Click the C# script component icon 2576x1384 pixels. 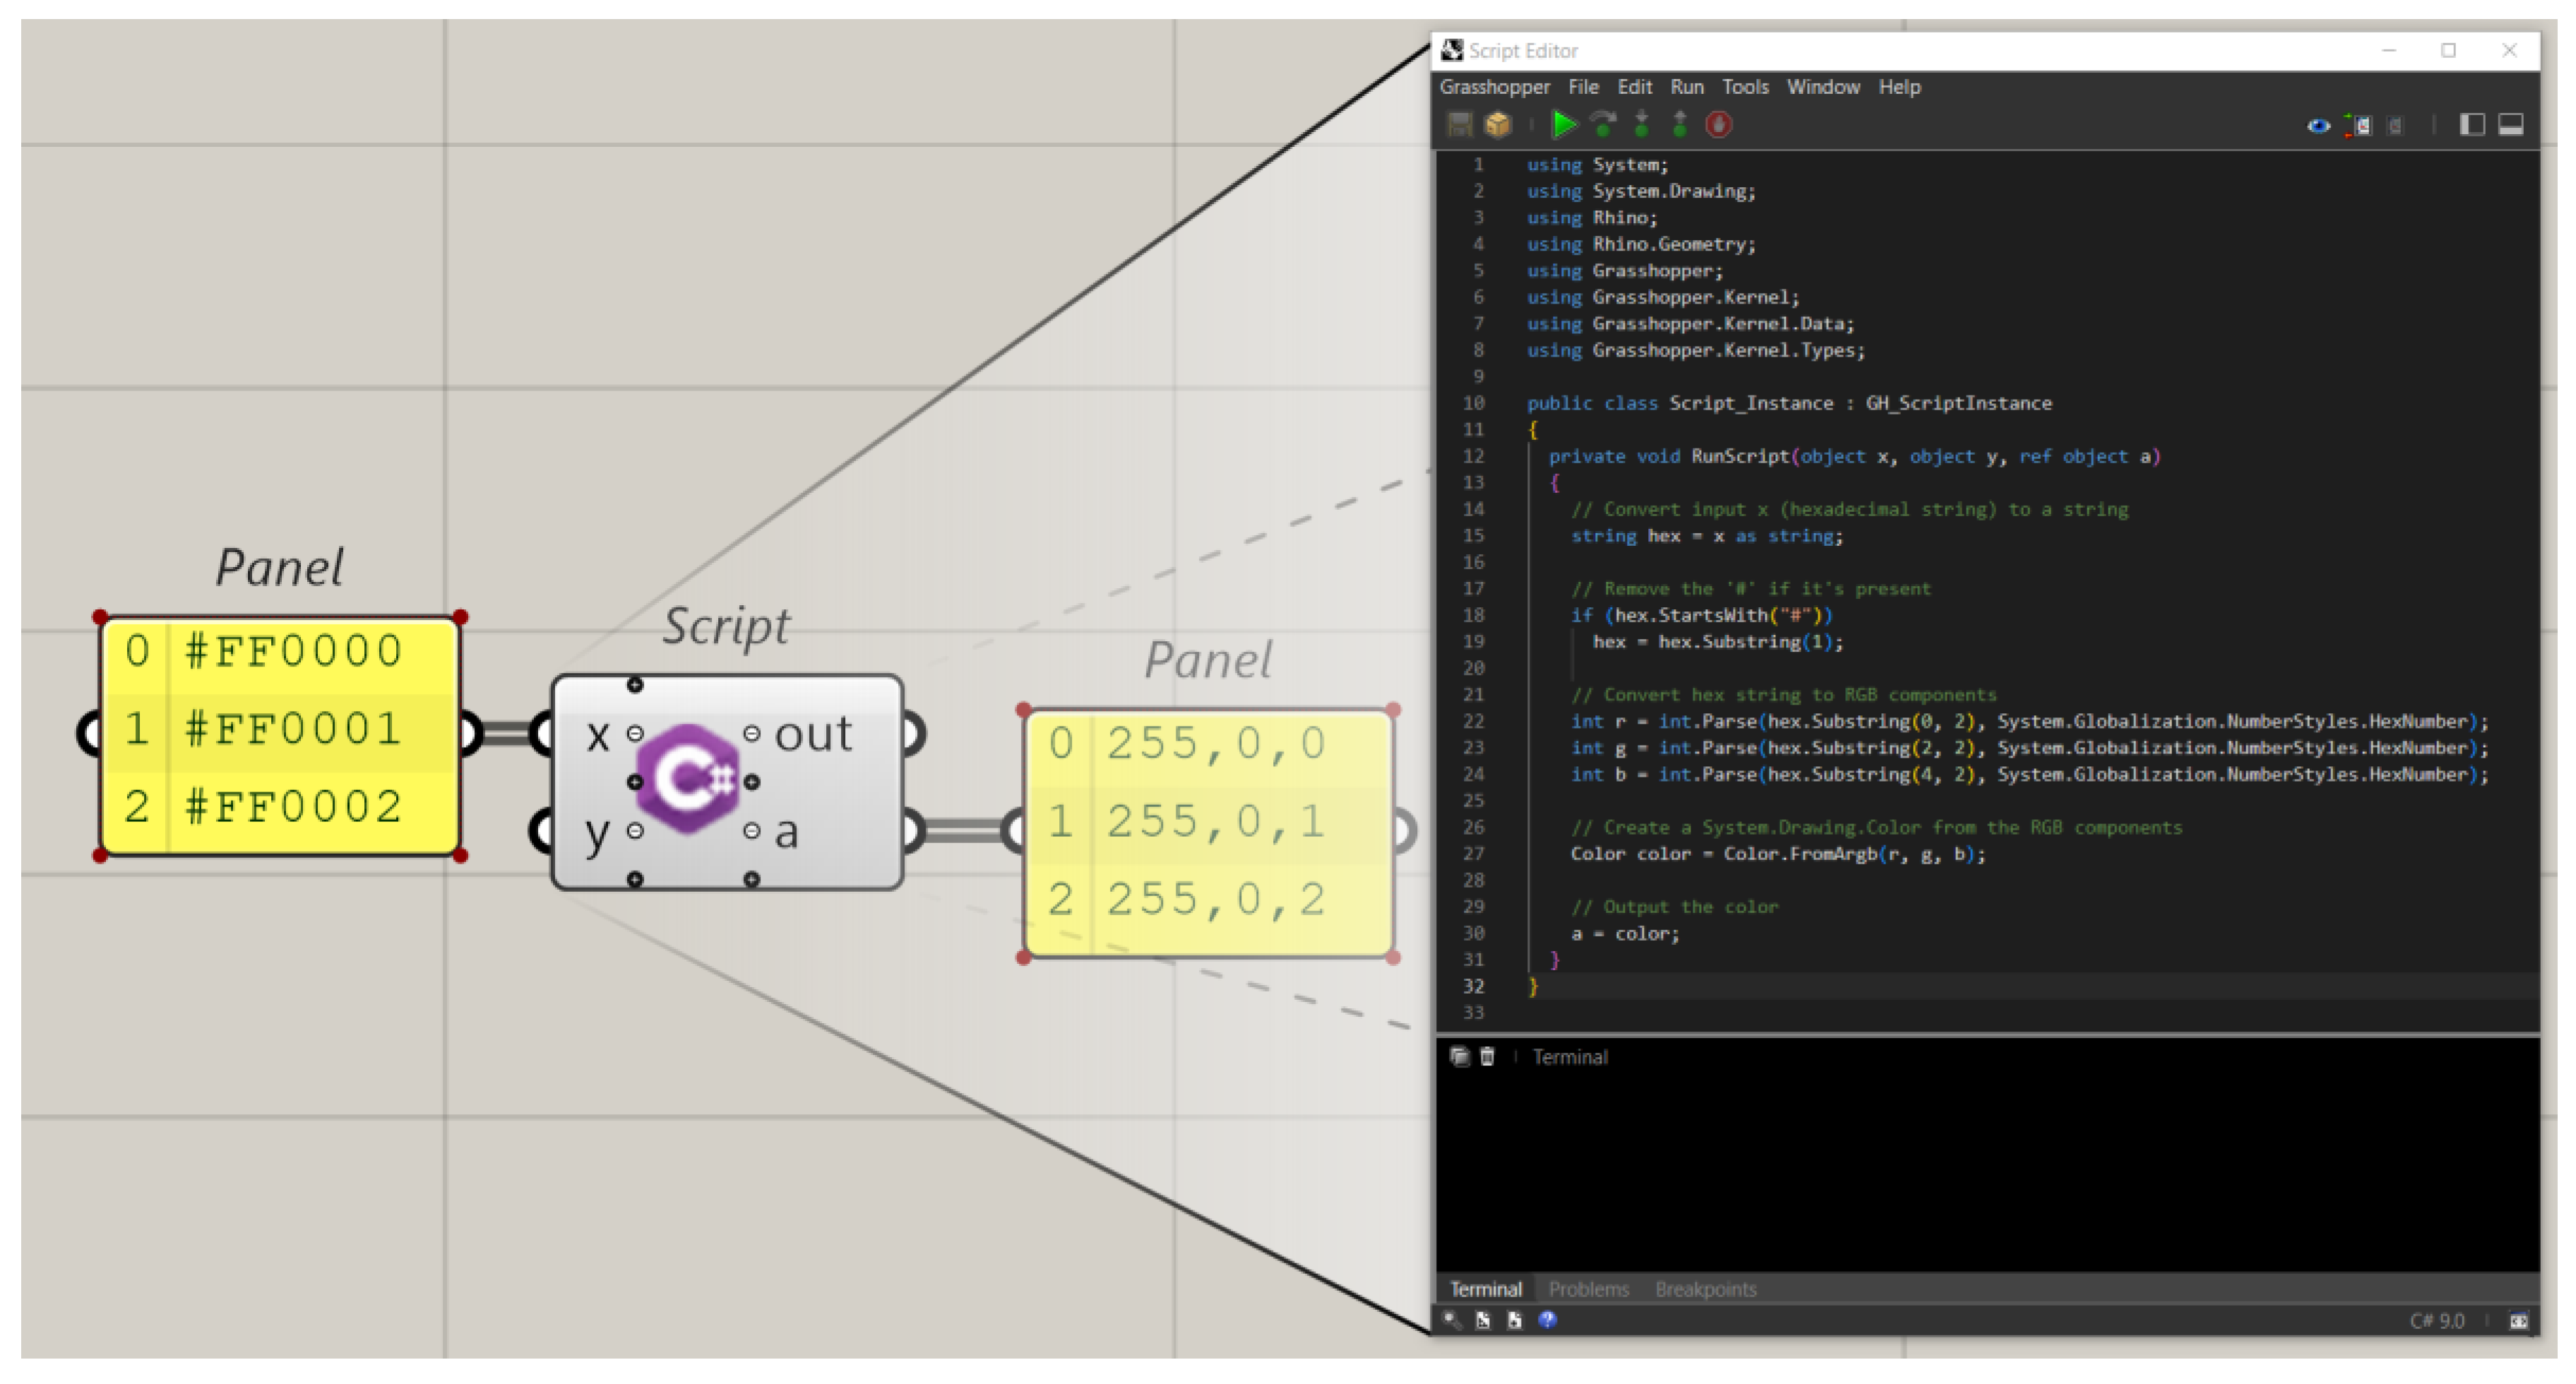click(688, 780)
